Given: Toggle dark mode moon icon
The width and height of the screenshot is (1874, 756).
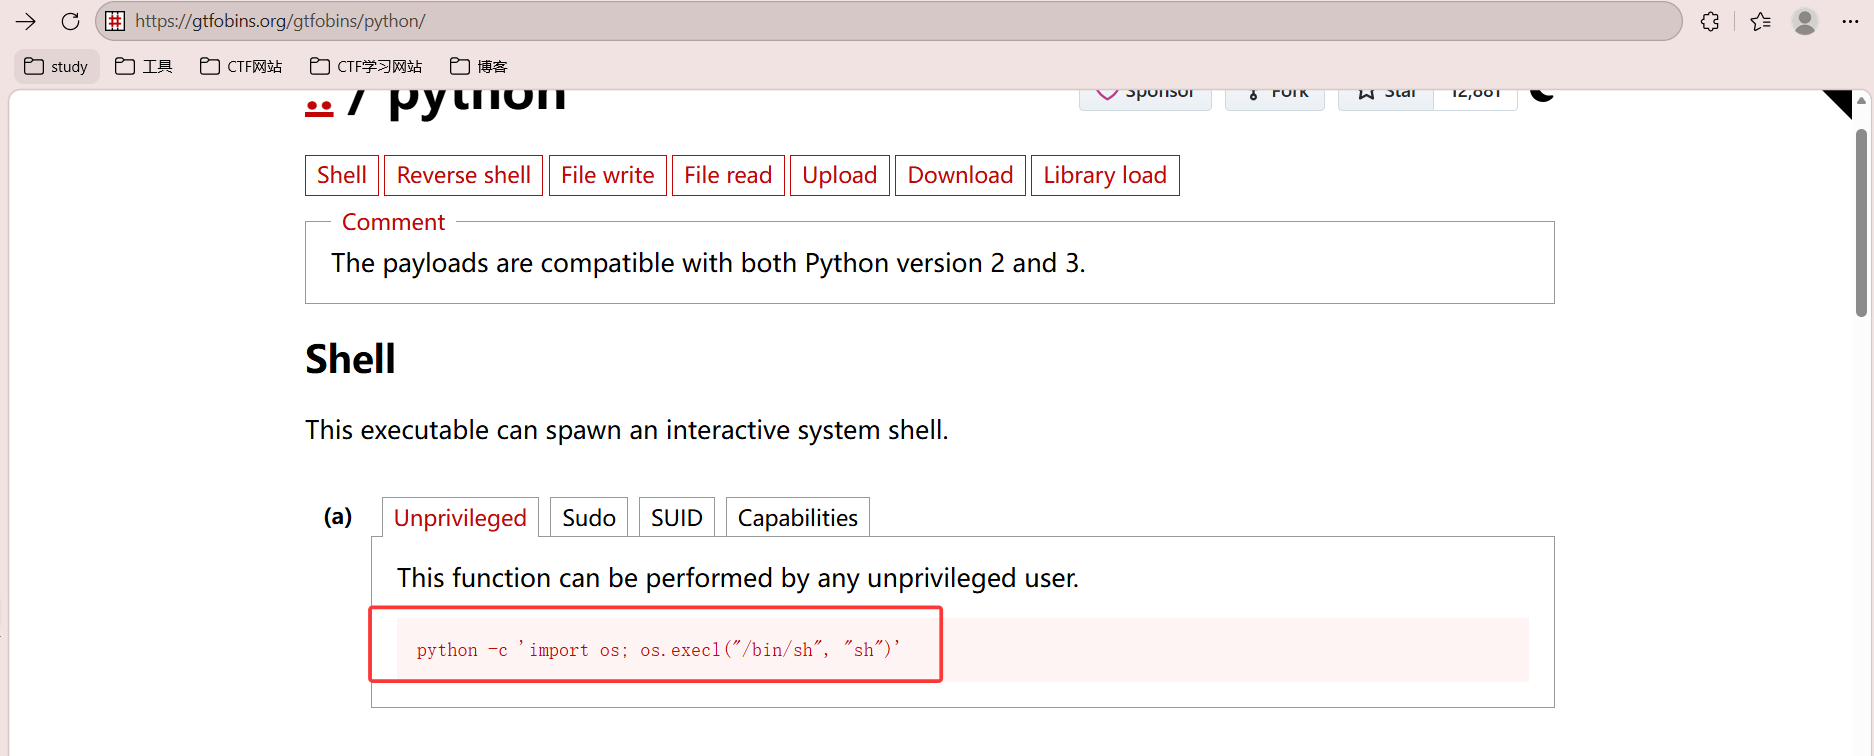Looking at the screenshot, I should pos(1542,93).
